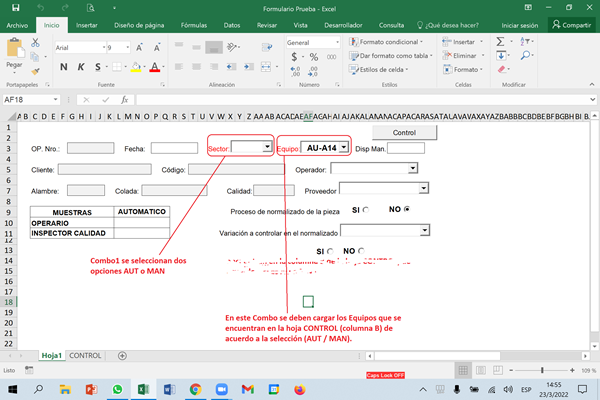Open WhatsApp from the taskbar
This screenshot has height=400, width=600.
(118, 389)
